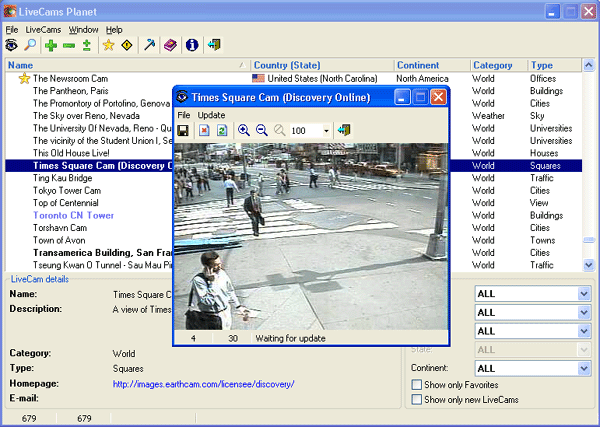Open the zoom percentage 100 dropdown
This screenshot has height=427, width=600.
[326, 131]
